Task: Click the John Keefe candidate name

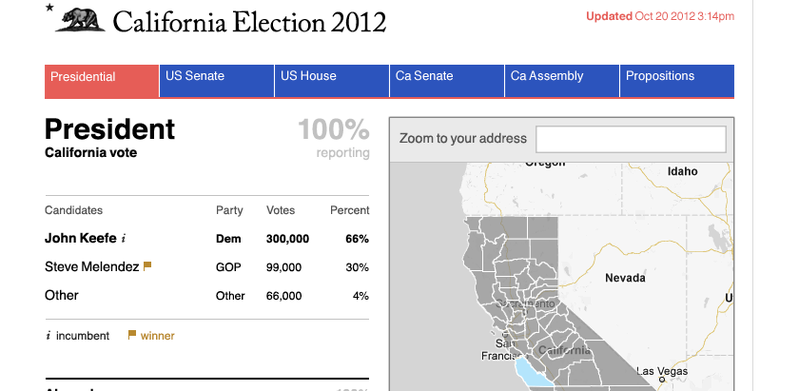Action: point(81,238)
